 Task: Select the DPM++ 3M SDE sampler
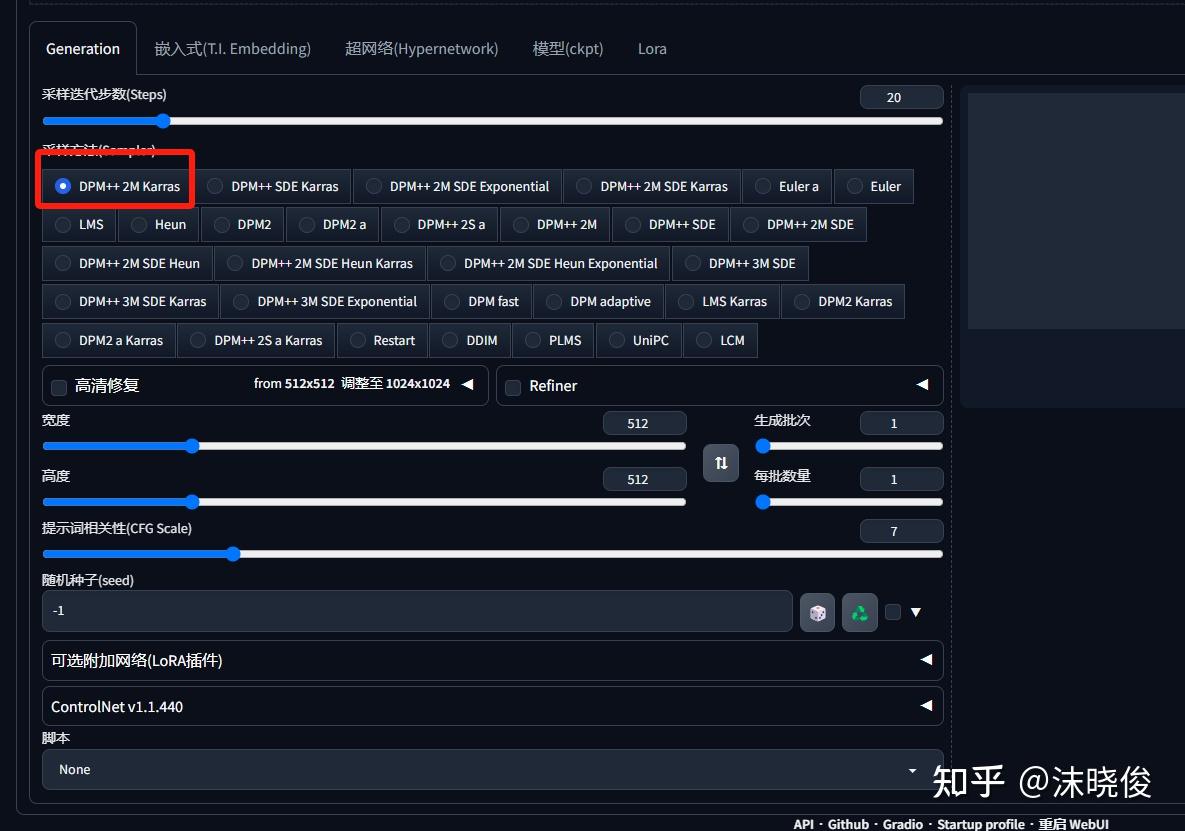741,263
